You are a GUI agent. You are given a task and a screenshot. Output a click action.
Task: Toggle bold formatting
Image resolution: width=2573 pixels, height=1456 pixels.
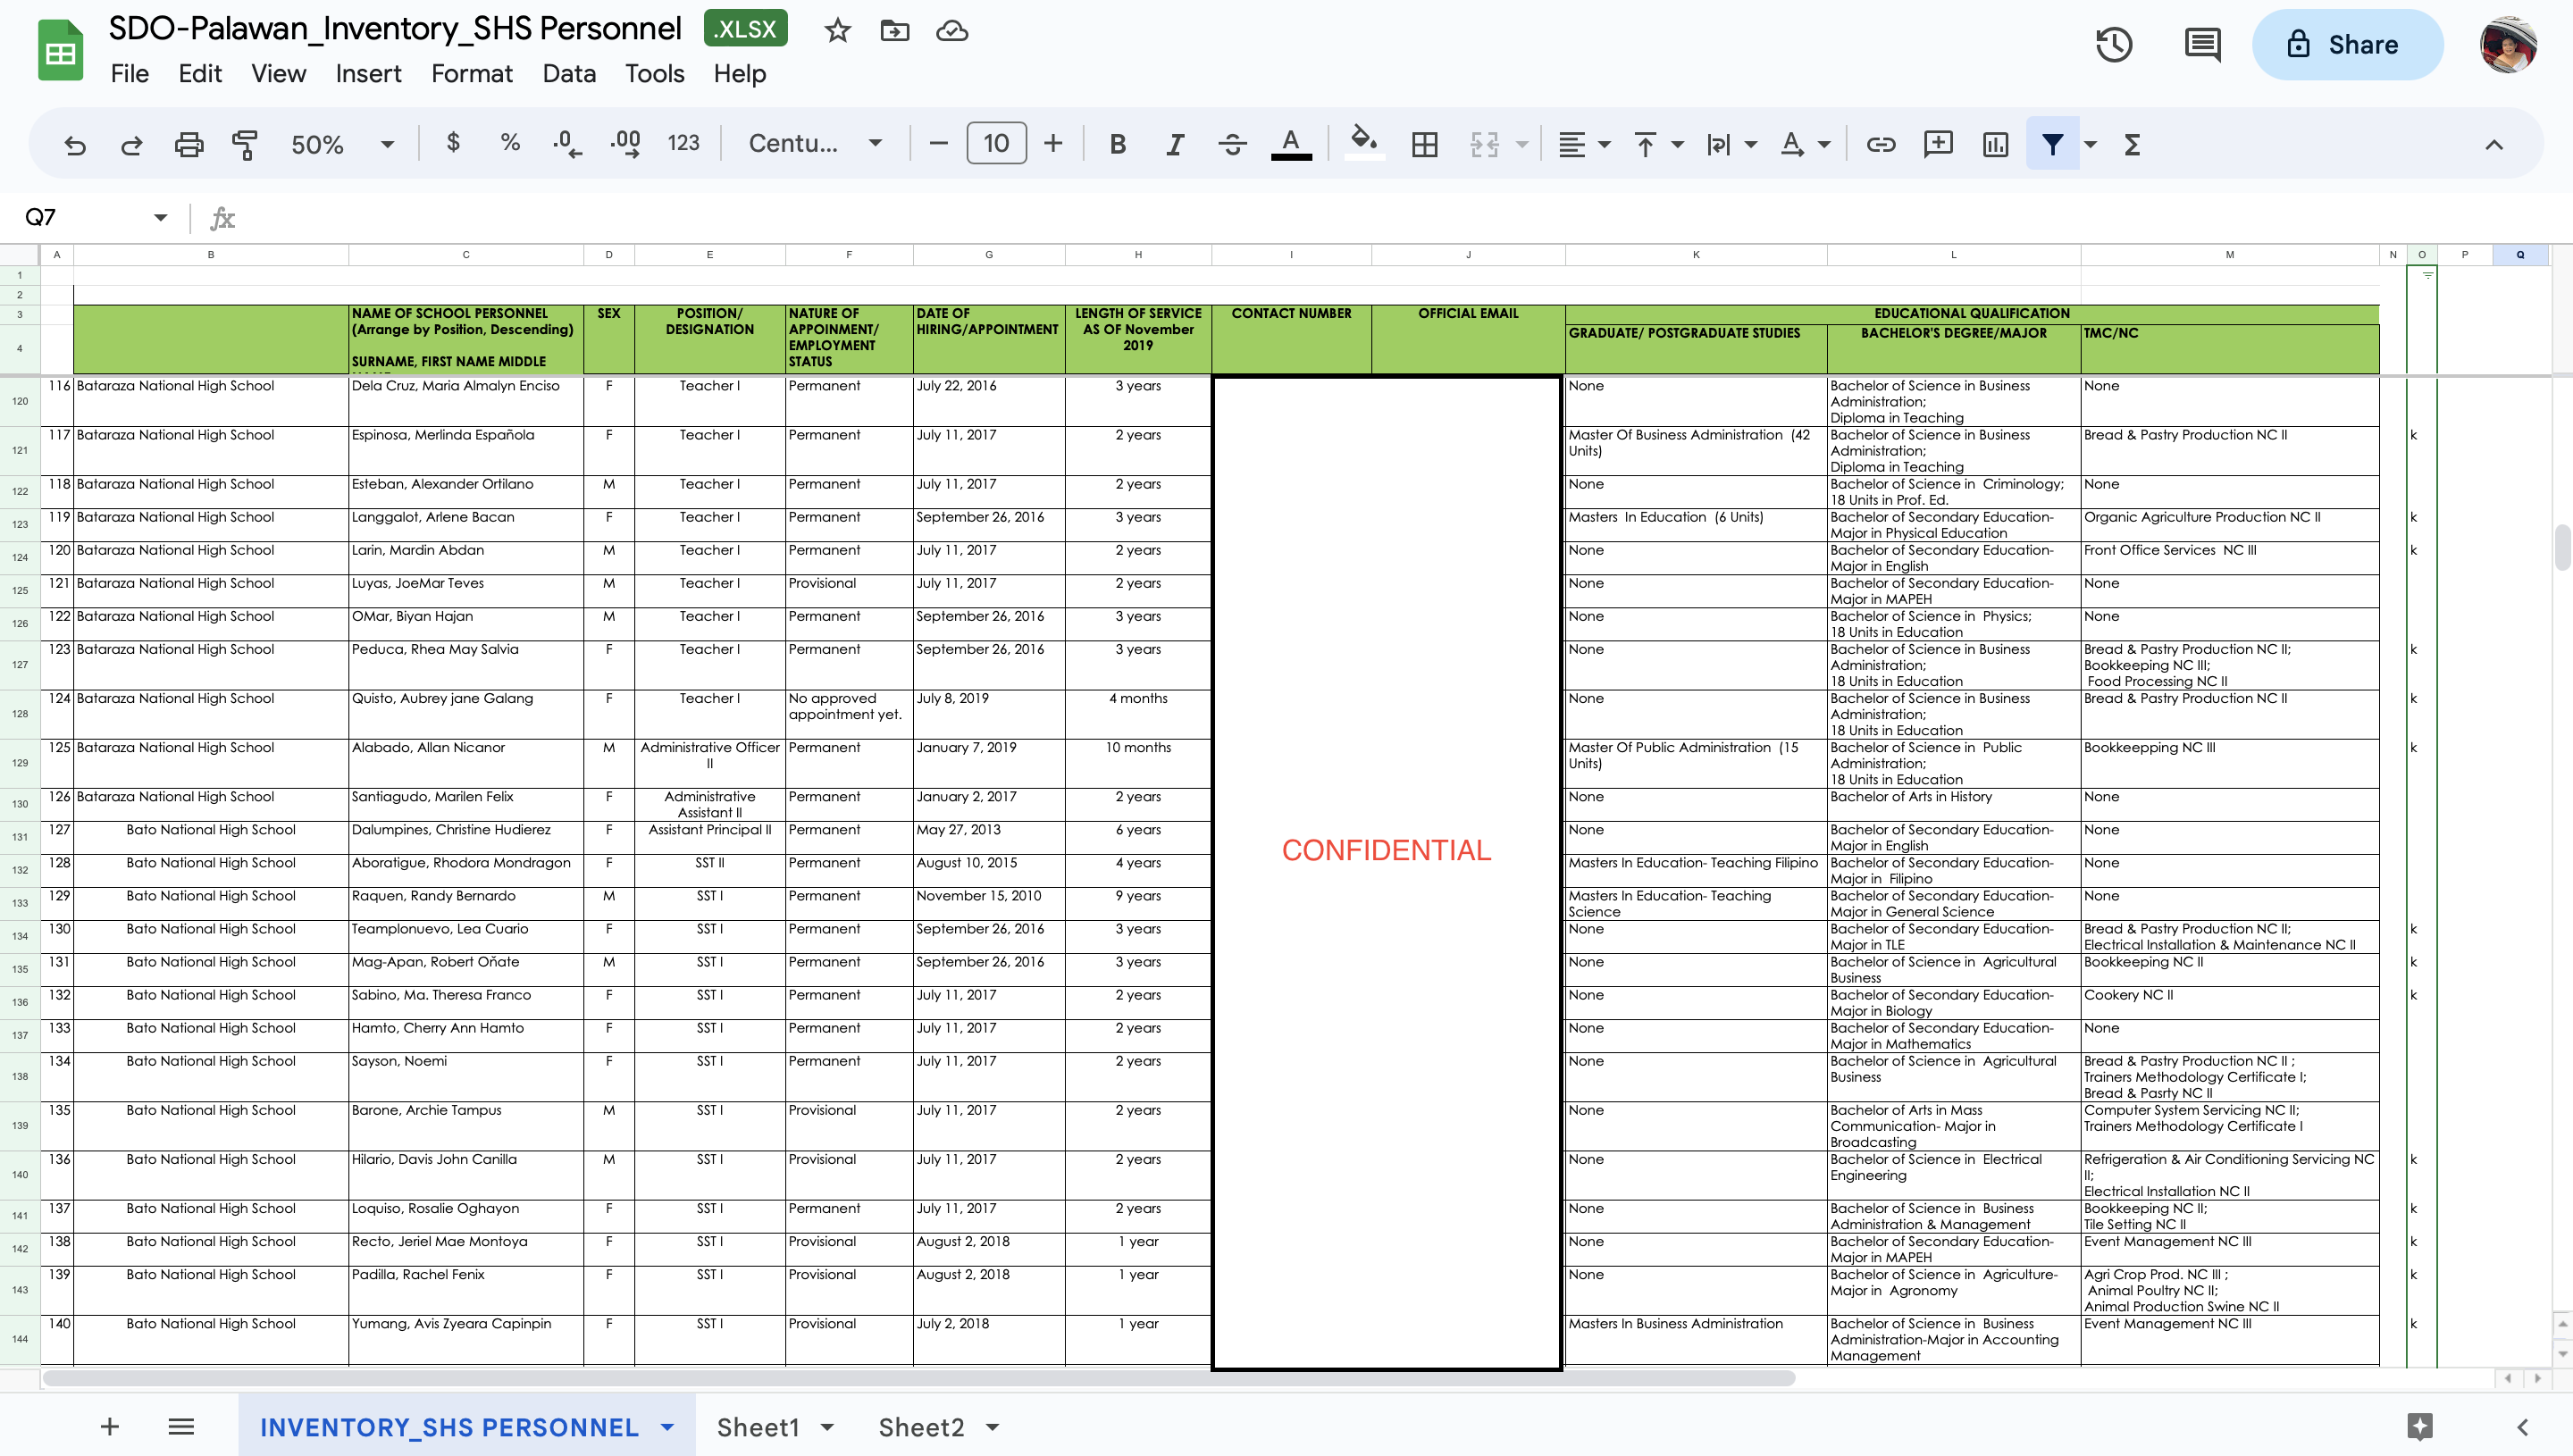1118,144
